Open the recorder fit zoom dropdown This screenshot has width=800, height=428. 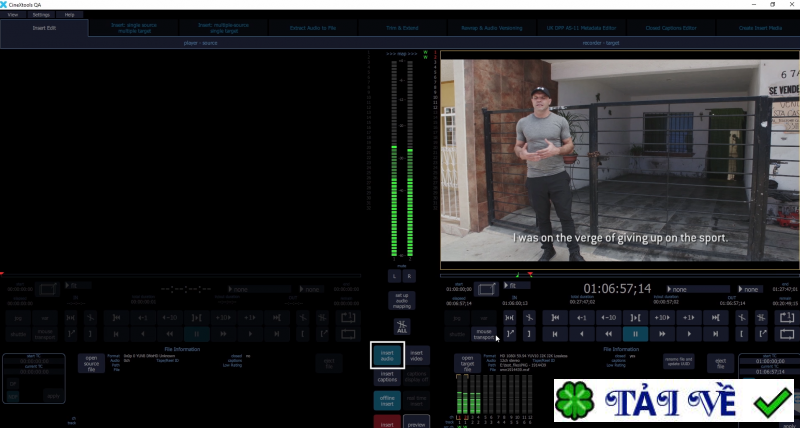coord(517,286)
